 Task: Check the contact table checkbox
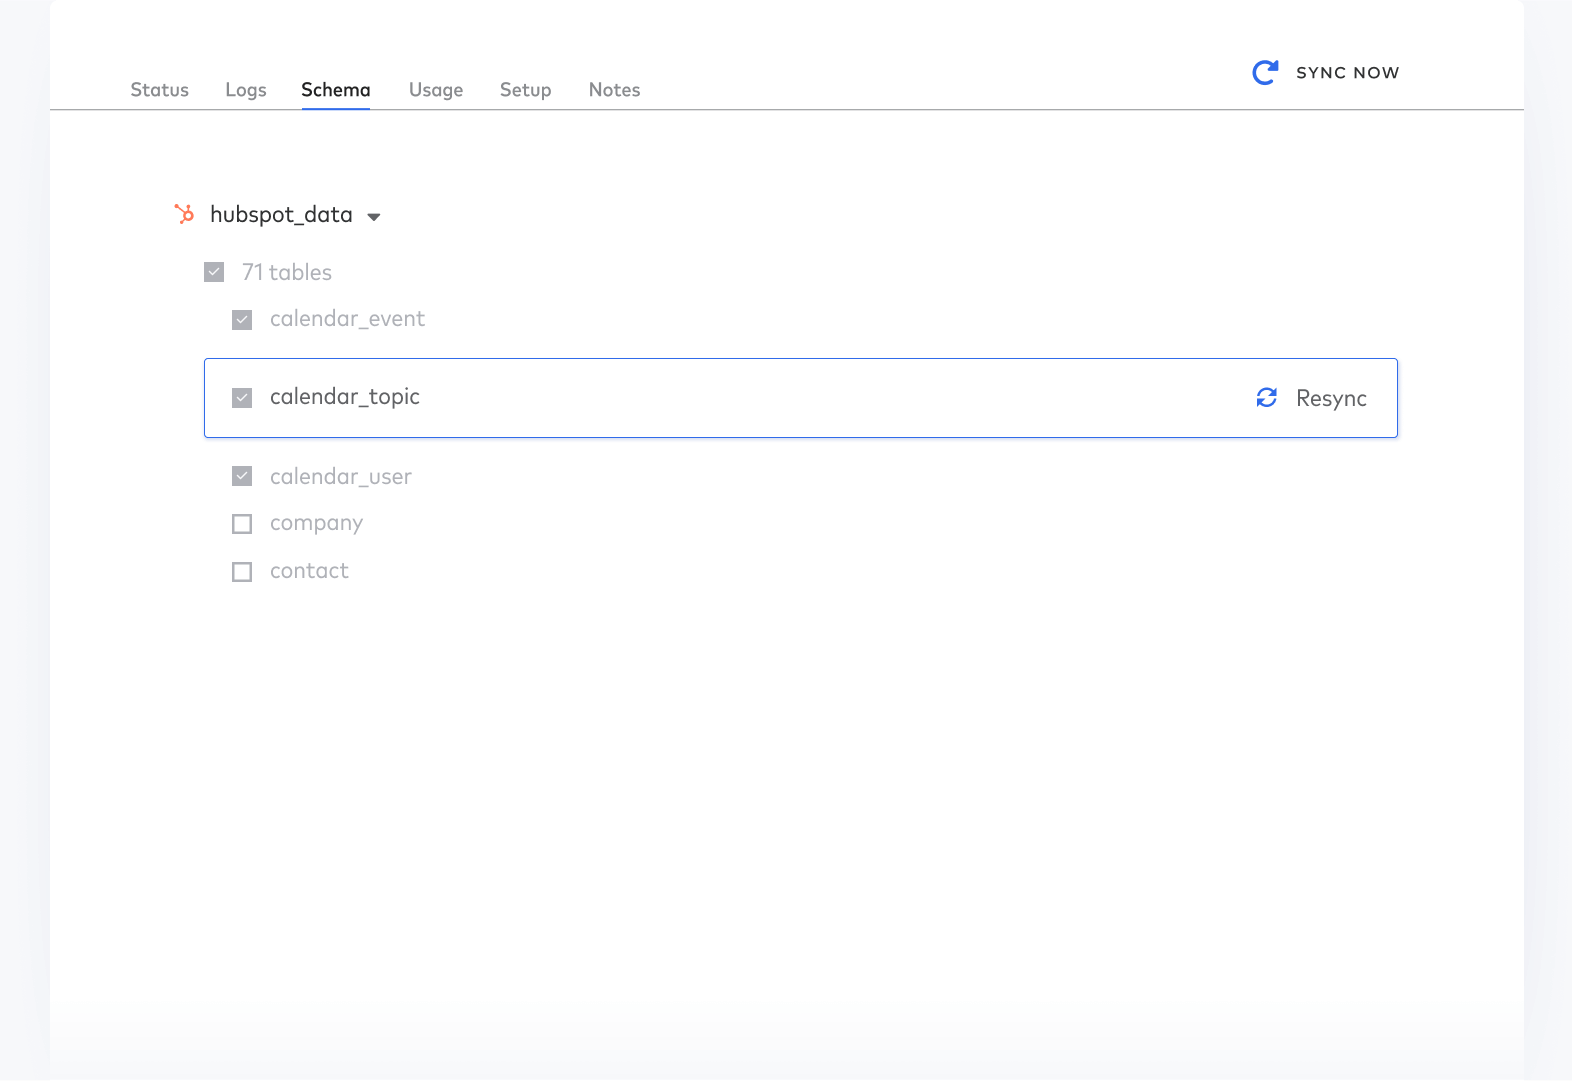coord(242,572)
